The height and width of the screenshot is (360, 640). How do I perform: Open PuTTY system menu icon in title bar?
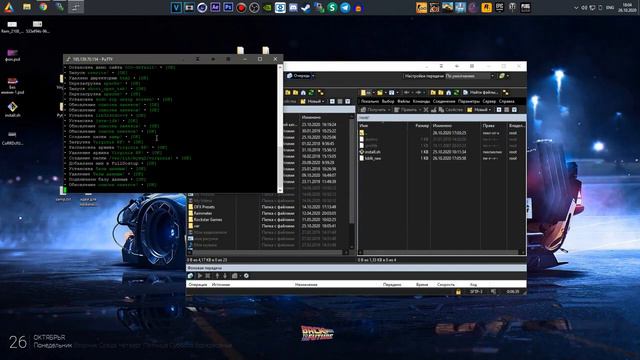pyautogui.click(x=69, y=59)
